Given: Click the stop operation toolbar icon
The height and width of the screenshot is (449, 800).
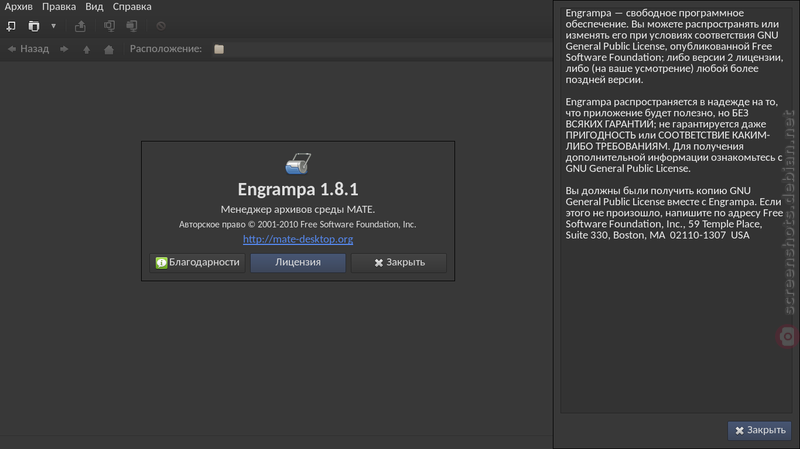Looking at the screenshot, I should pyautogui.click(x=161, y=26).
